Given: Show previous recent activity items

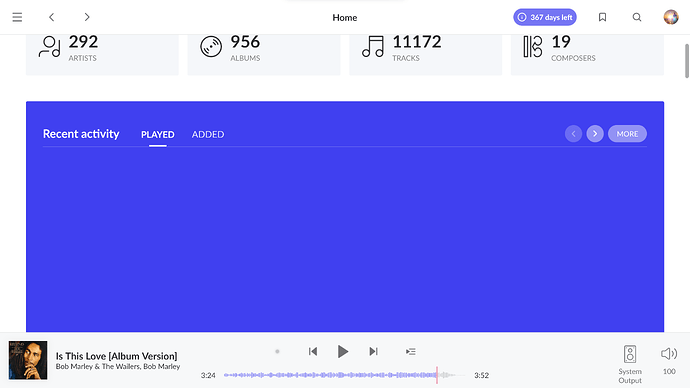Looking at the screenshot, I should point(573,134).
